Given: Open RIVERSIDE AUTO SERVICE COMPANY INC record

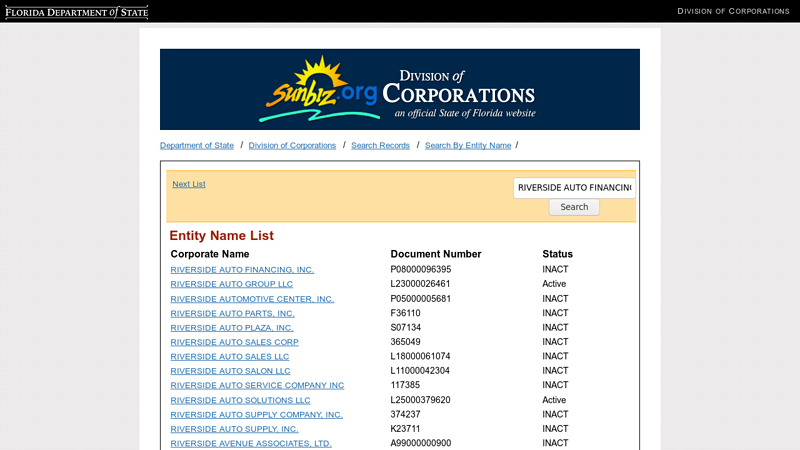Looking at the screenshot, I should (x=257, y=385).
